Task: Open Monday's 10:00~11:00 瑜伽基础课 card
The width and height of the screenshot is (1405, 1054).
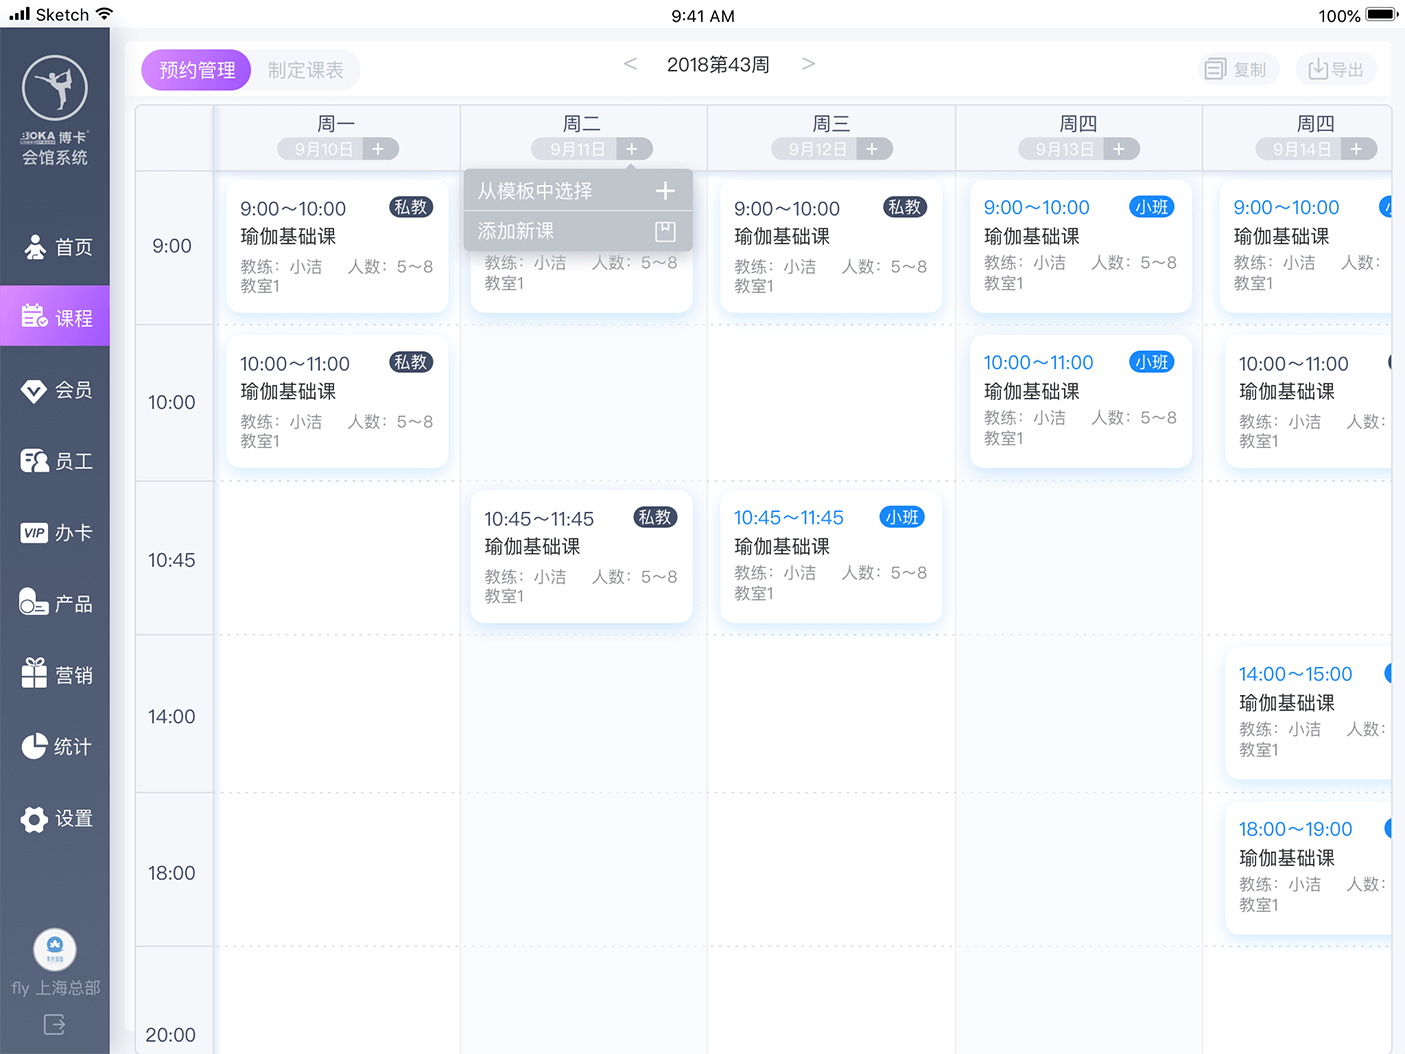Action: 337,401
